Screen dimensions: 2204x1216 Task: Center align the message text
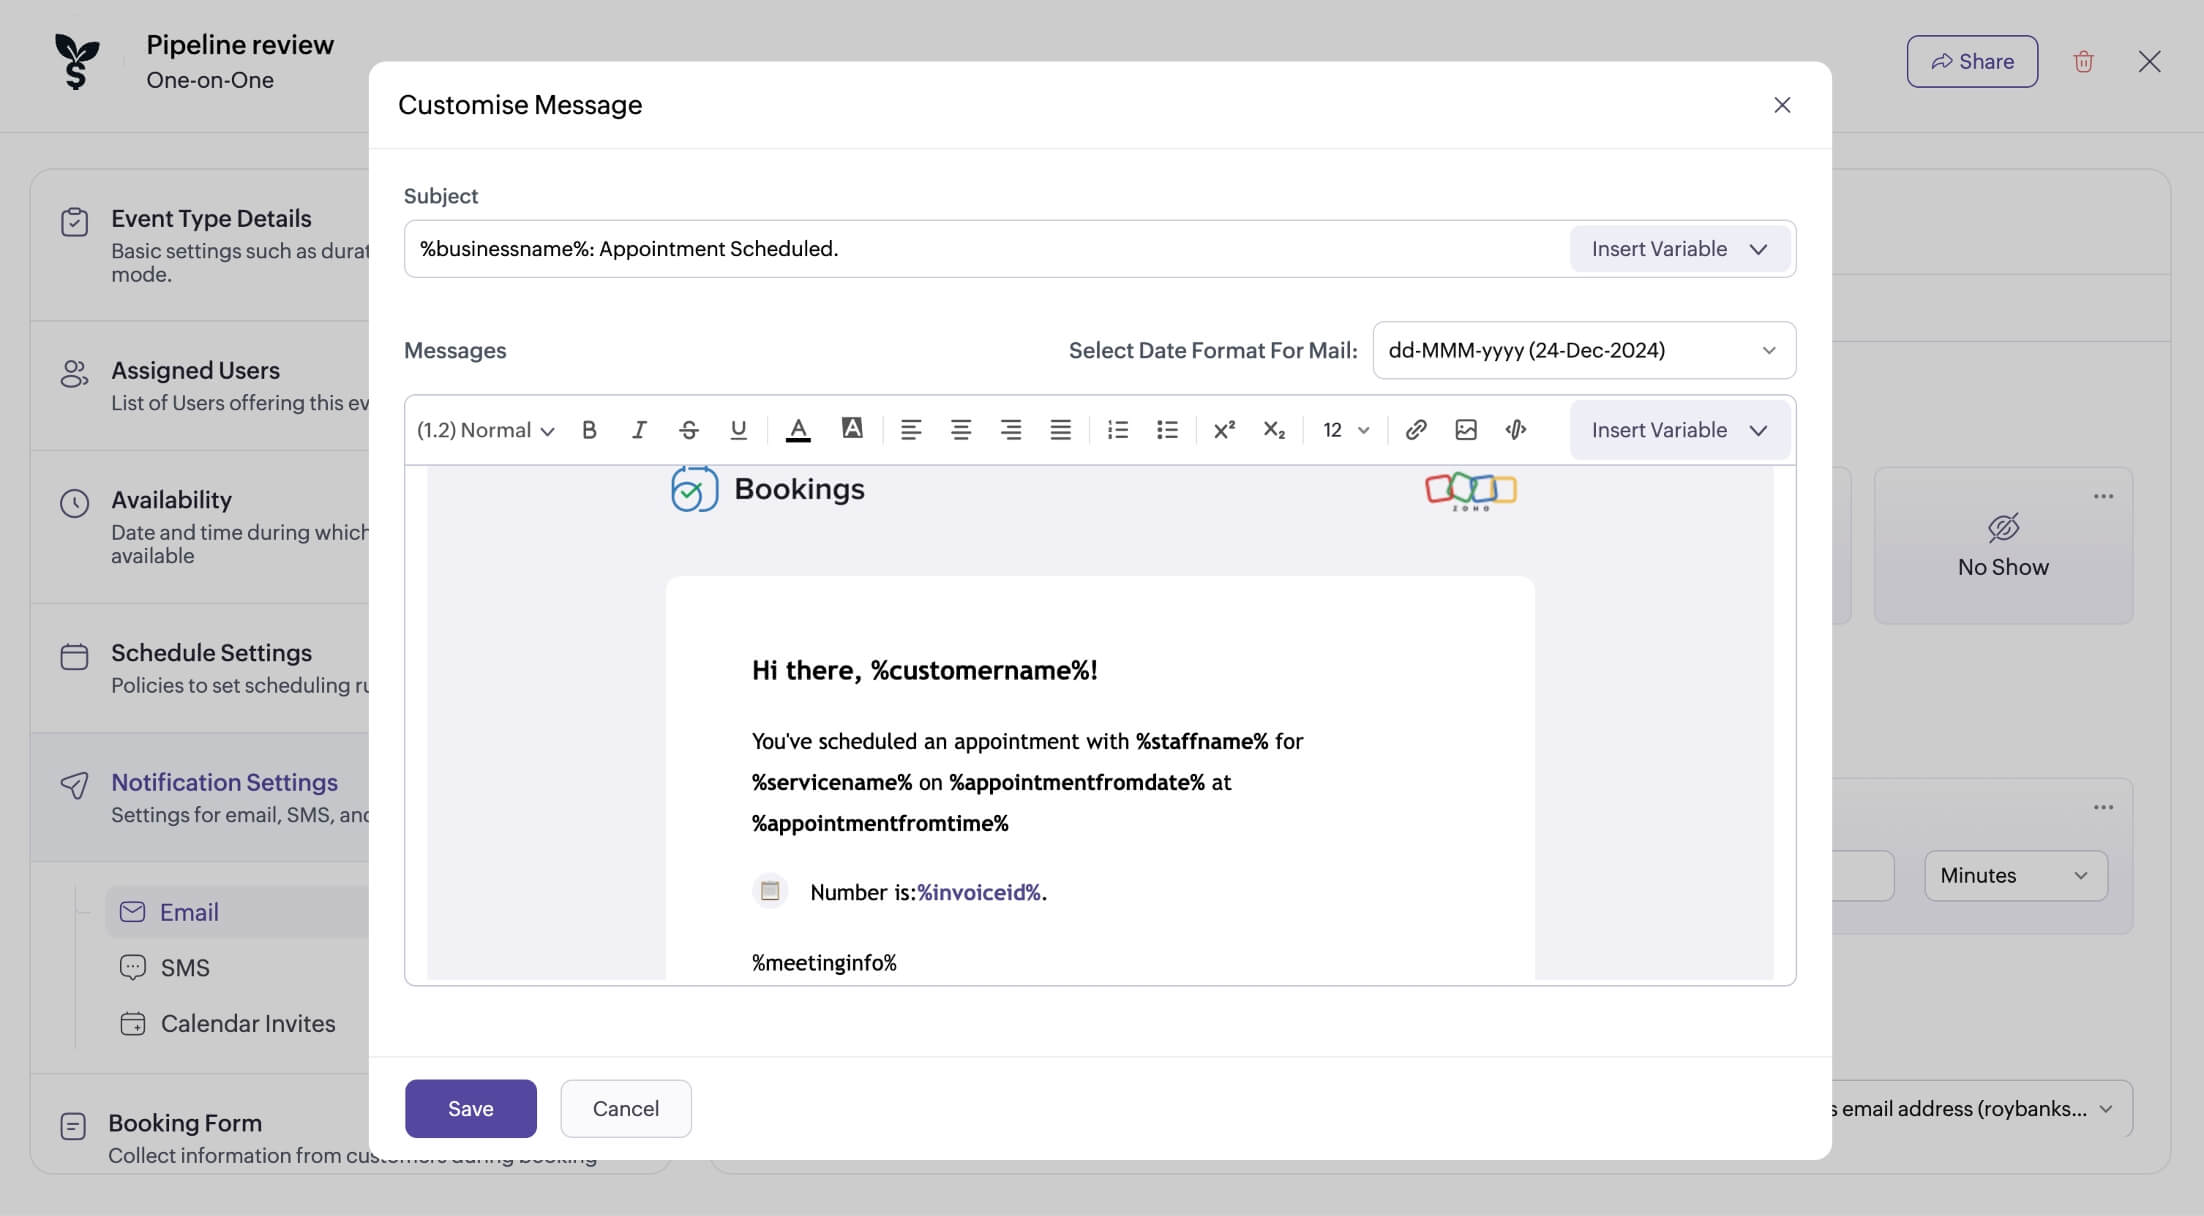[x=960, y=430]
